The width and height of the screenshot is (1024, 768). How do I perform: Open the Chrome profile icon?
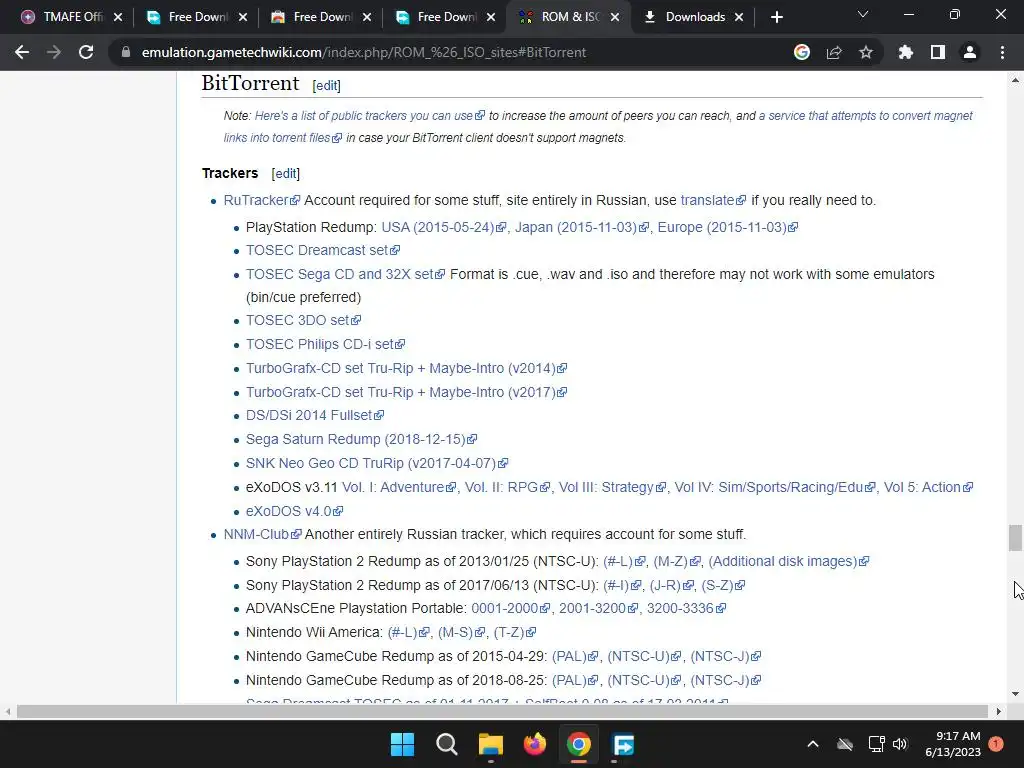[x=970, y=52]
